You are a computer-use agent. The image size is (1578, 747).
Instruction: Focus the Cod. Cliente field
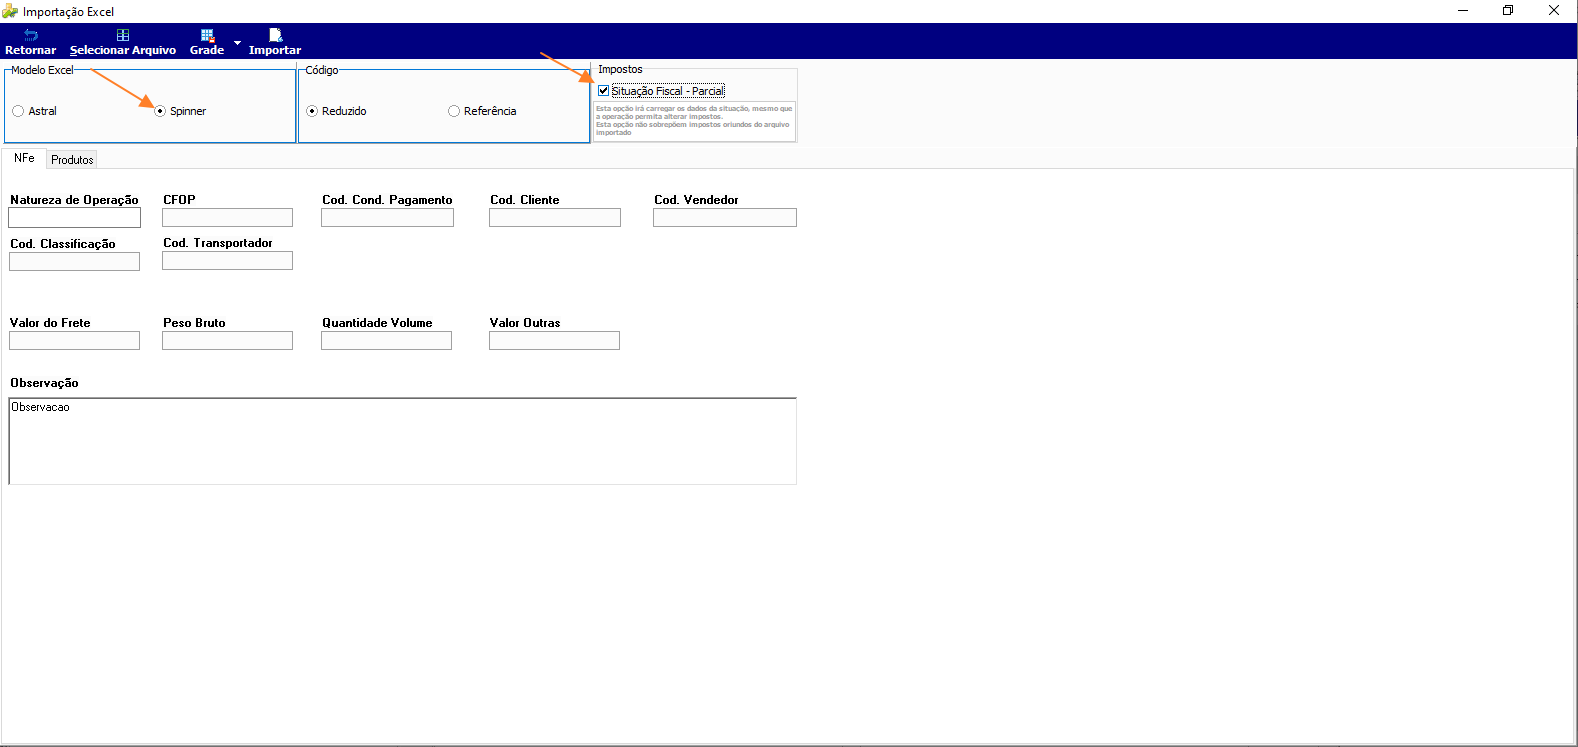click(555, 217)
